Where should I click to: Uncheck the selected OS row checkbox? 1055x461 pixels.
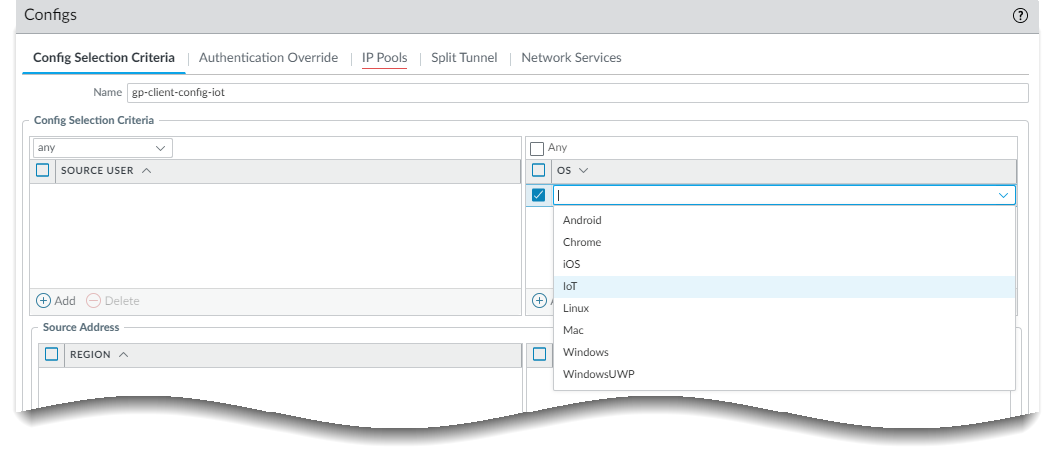click(539, 195)
